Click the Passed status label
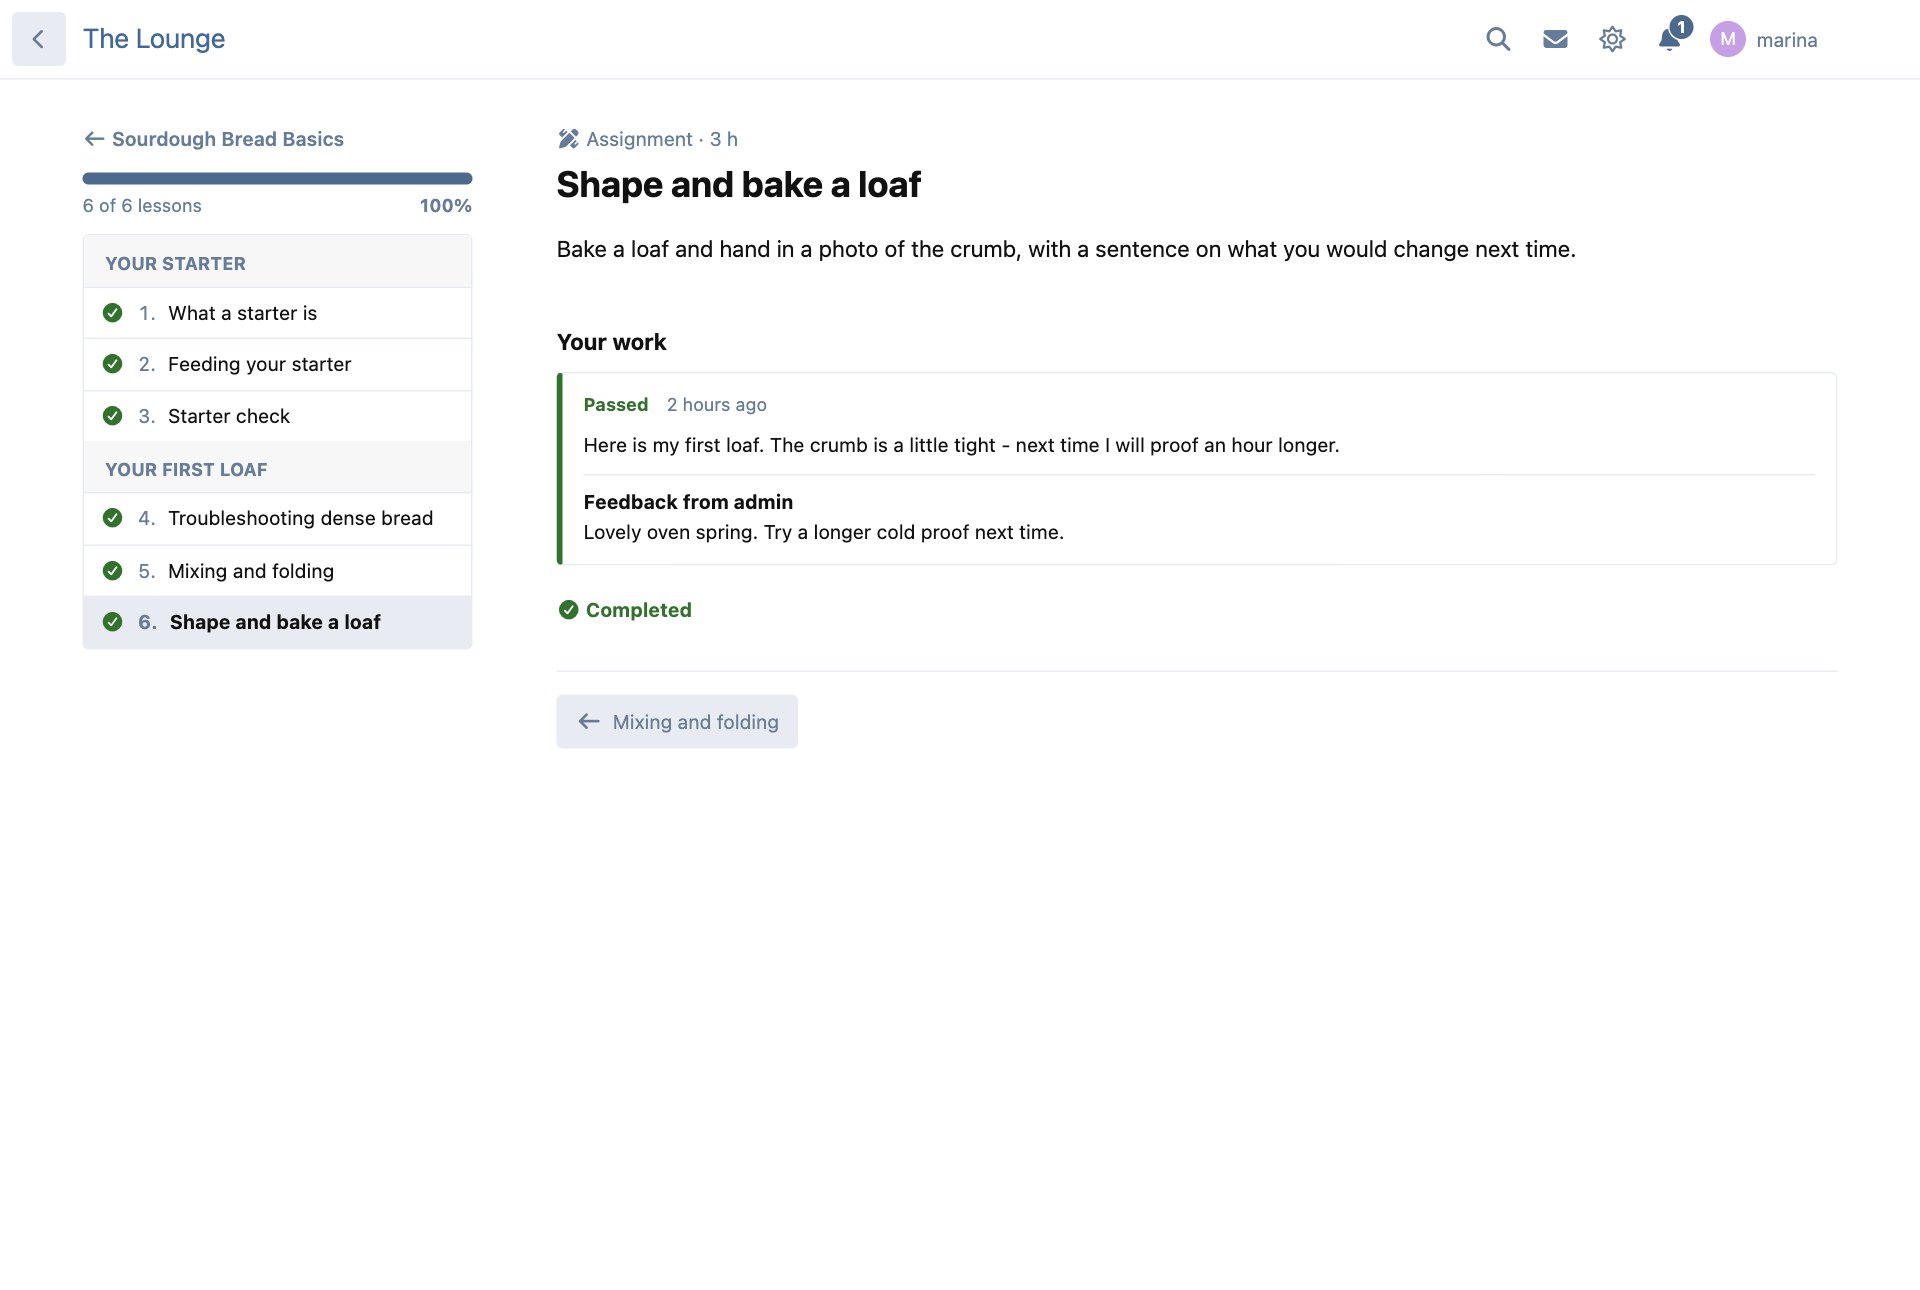Image resolution: width=1920 pixels, height=1290 pixels. [x=616, y=405]
